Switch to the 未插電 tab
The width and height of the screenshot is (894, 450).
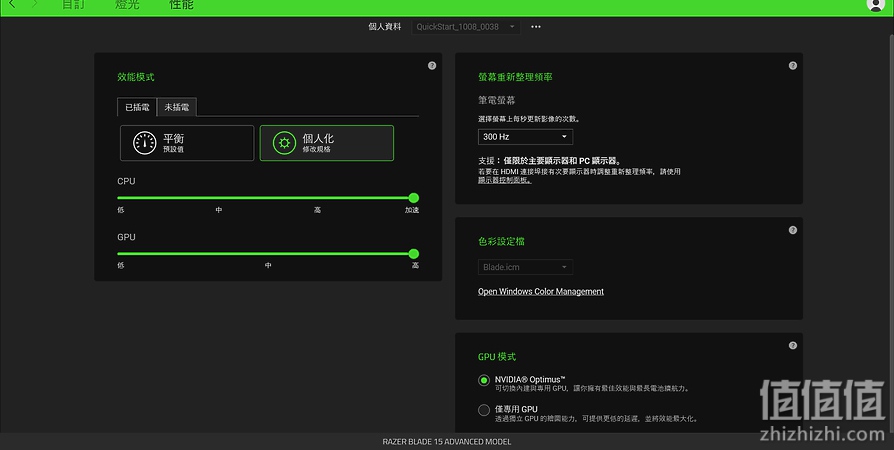[x=177, y=107]
